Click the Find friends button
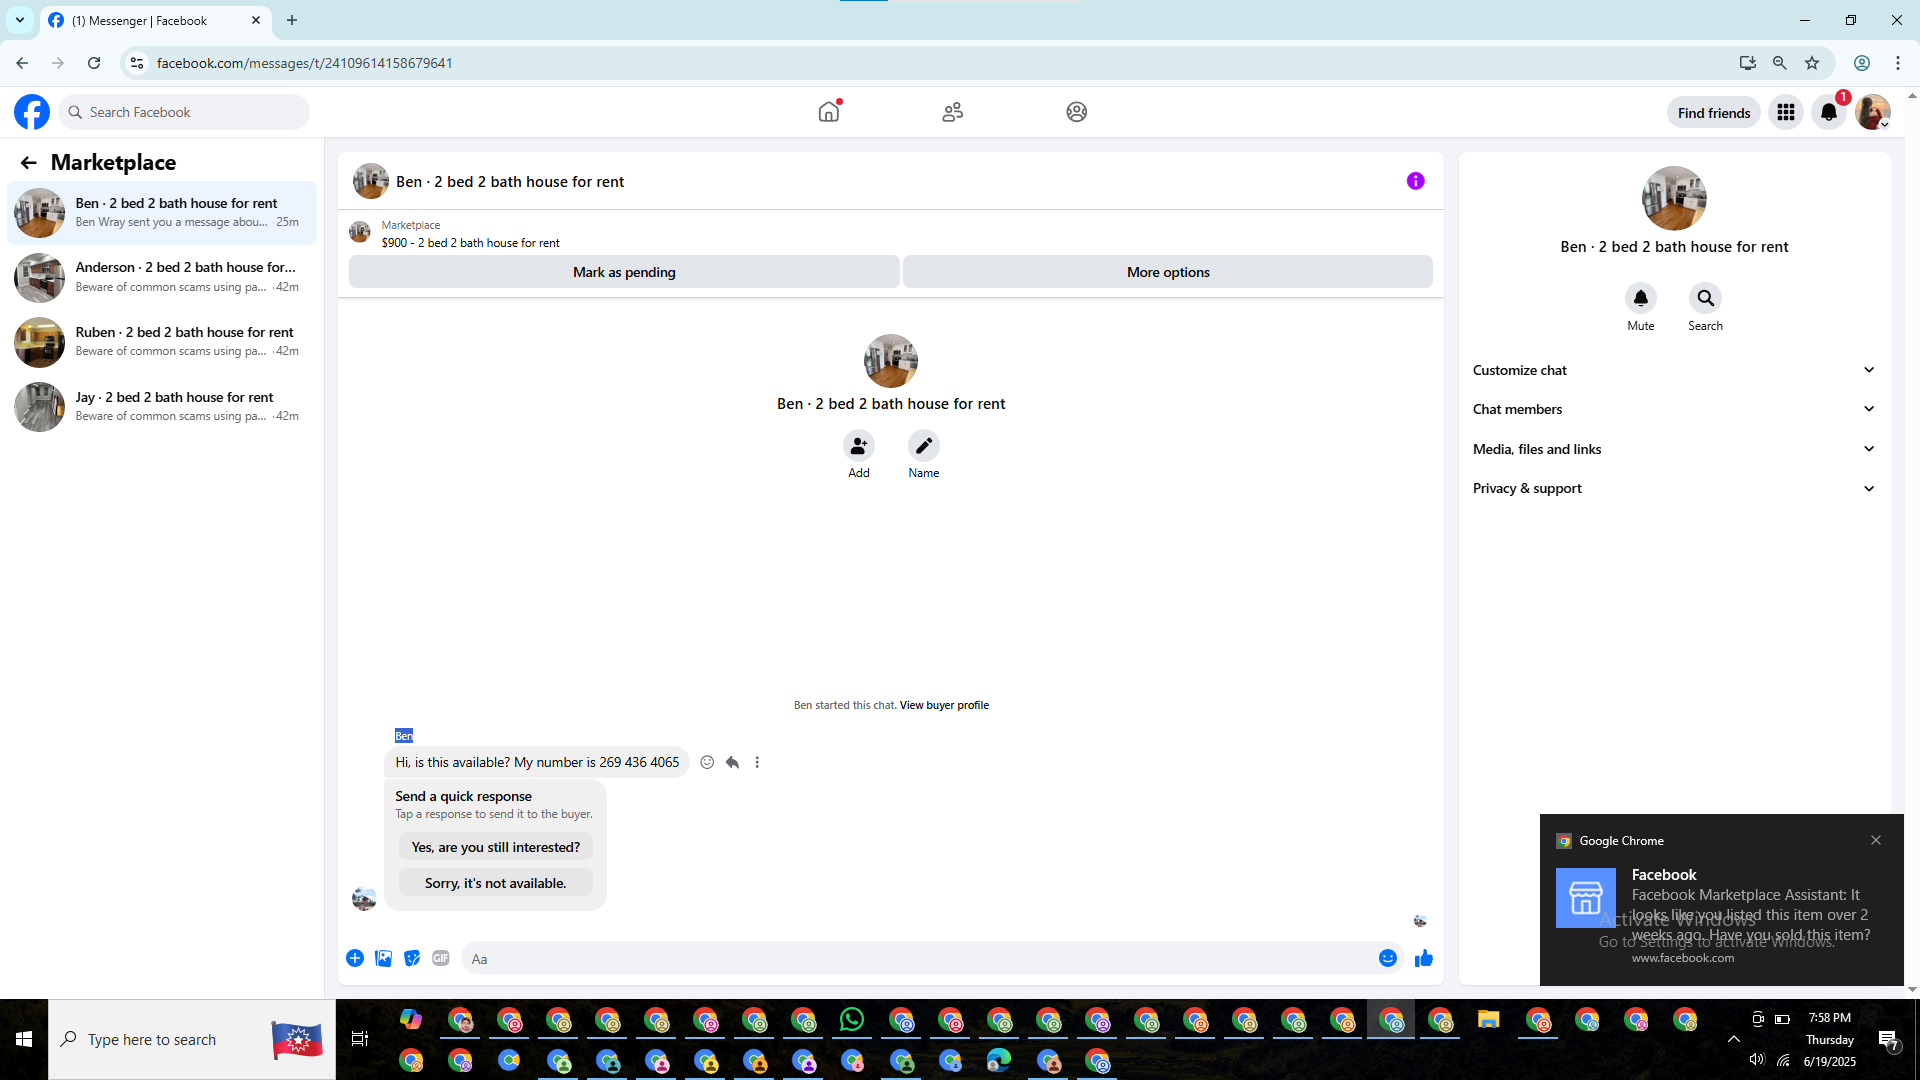The image size is (1920, 1080). (1714, 113)
